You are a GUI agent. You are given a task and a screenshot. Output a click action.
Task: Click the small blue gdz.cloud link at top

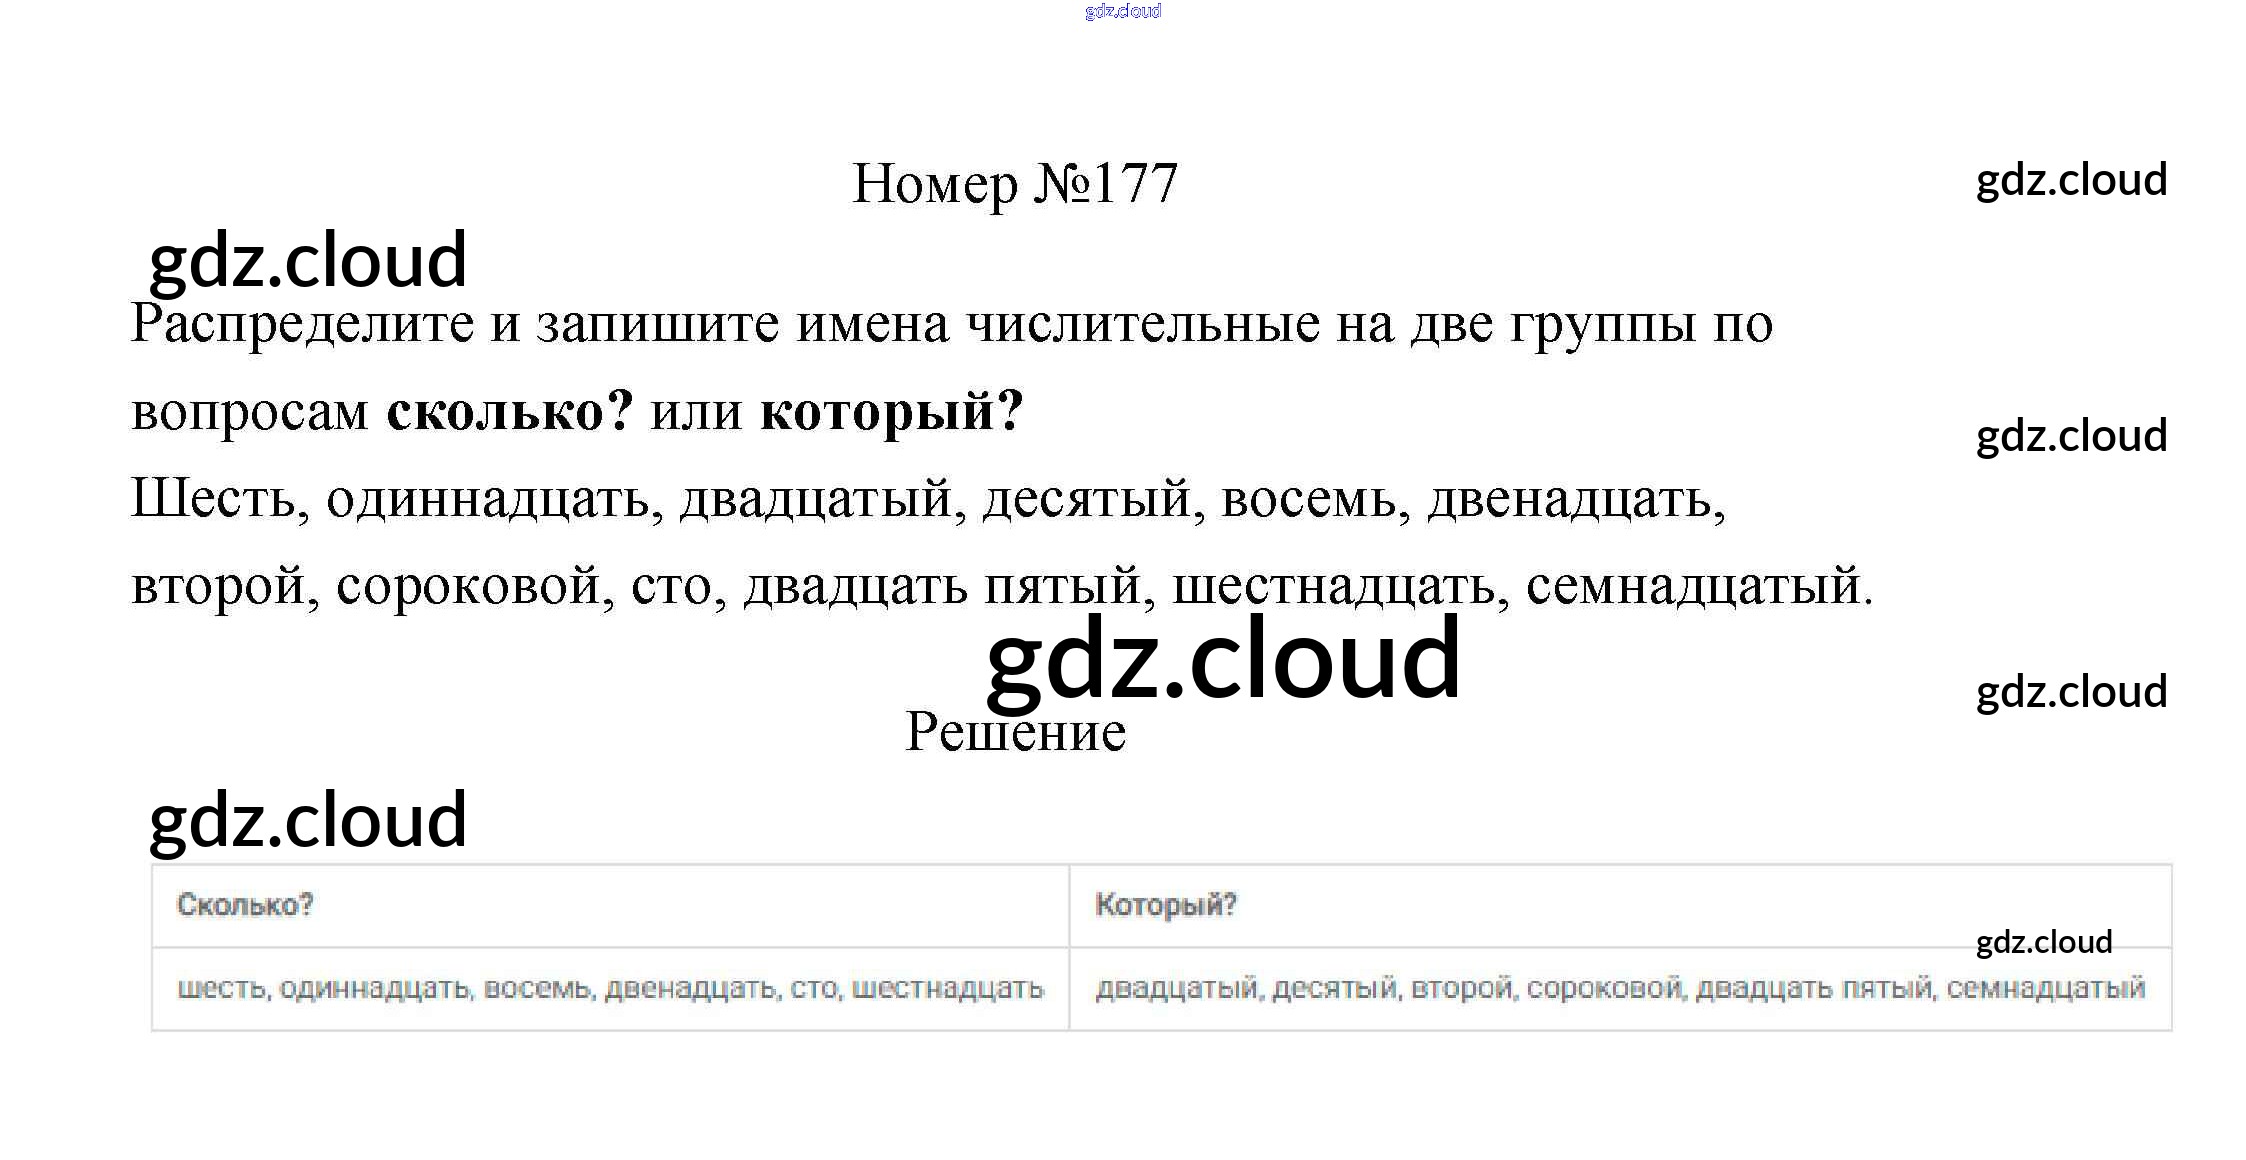[1122, 11]
